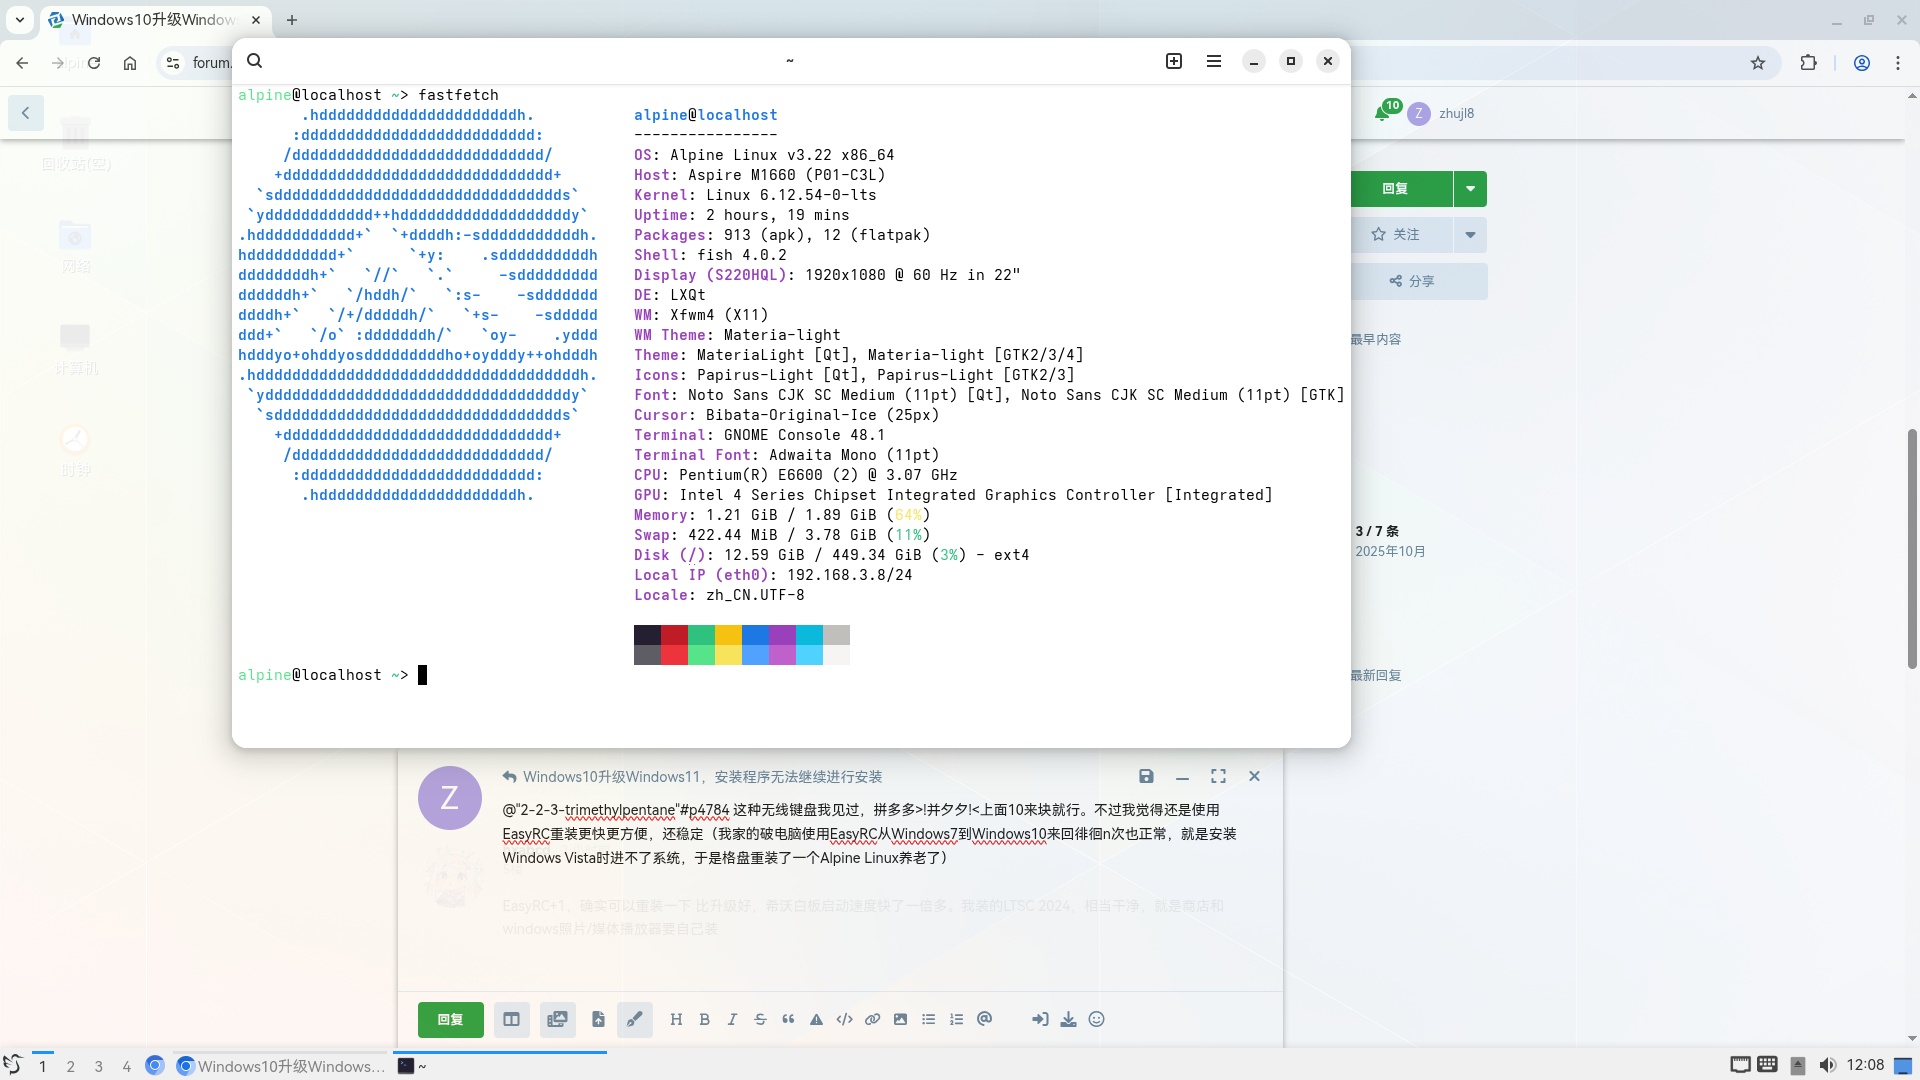This screenshot has width=1920, height=1080.
Task: Insert code block in reply editor
Action: [x=844, y=1019]
